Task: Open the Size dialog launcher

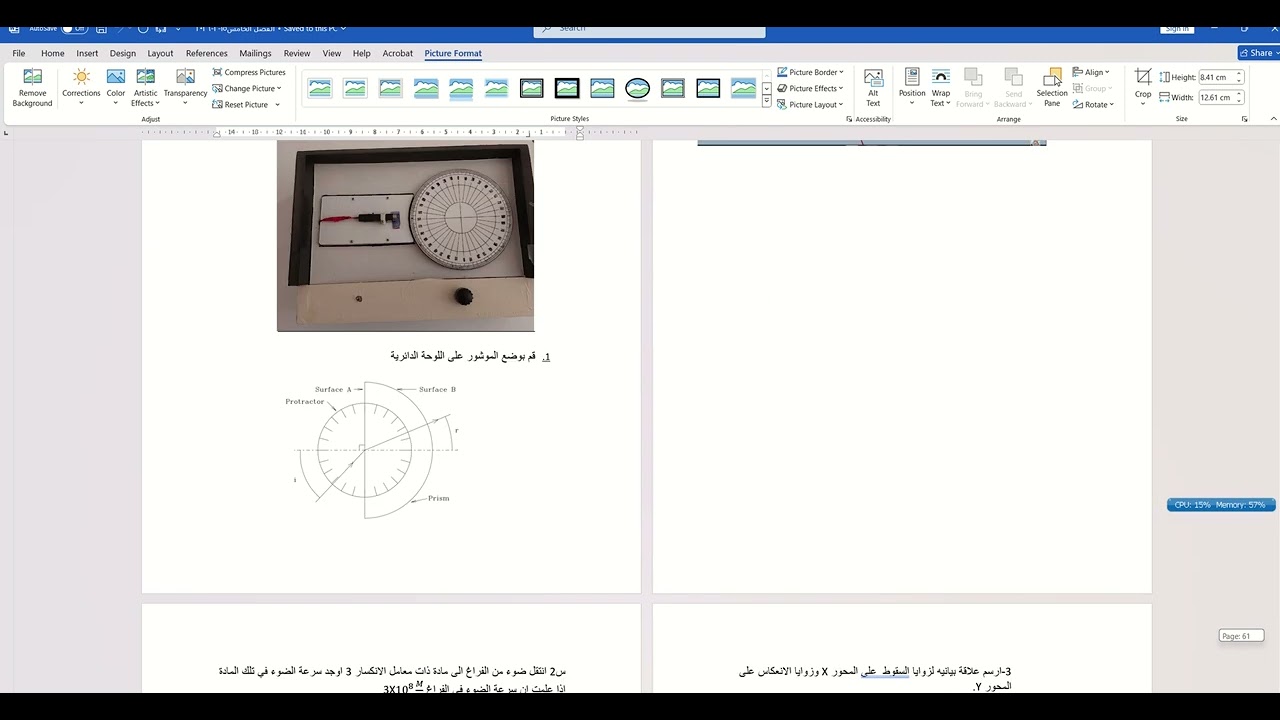Action: pos(1245,119)
